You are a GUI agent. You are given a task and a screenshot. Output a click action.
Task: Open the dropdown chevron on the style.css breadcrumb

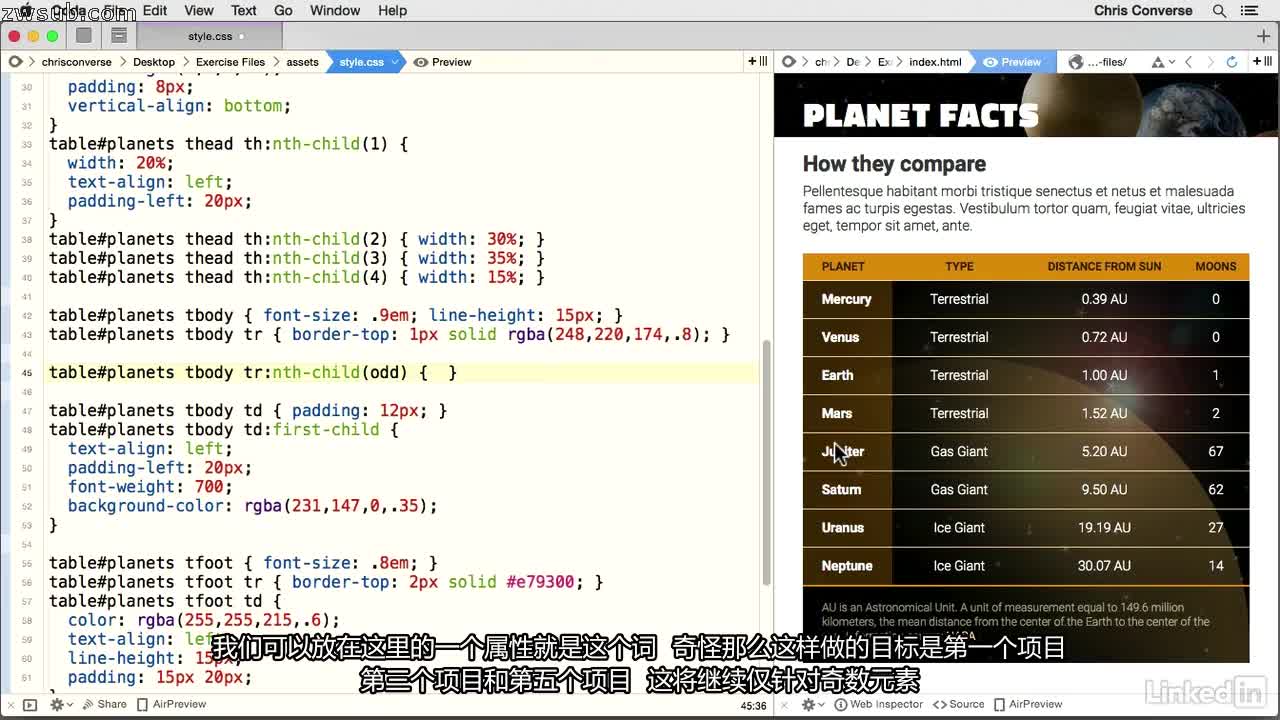396,61
